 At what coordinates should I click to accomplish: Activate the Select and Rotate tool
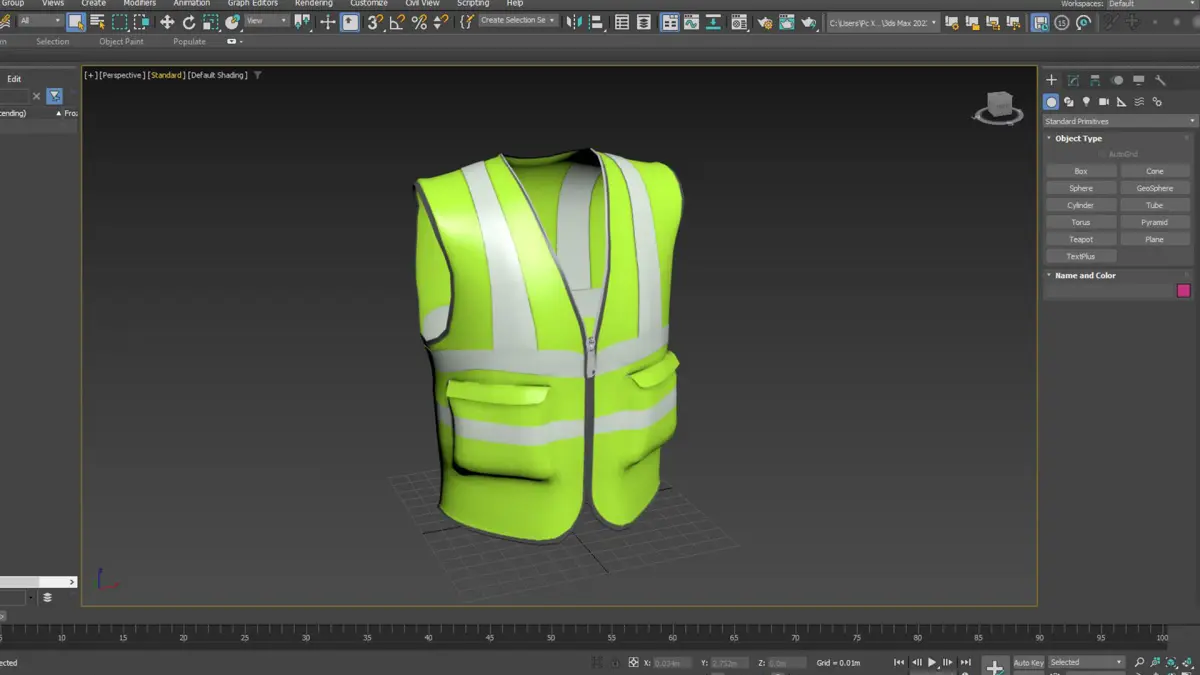[x=189, y=22]
